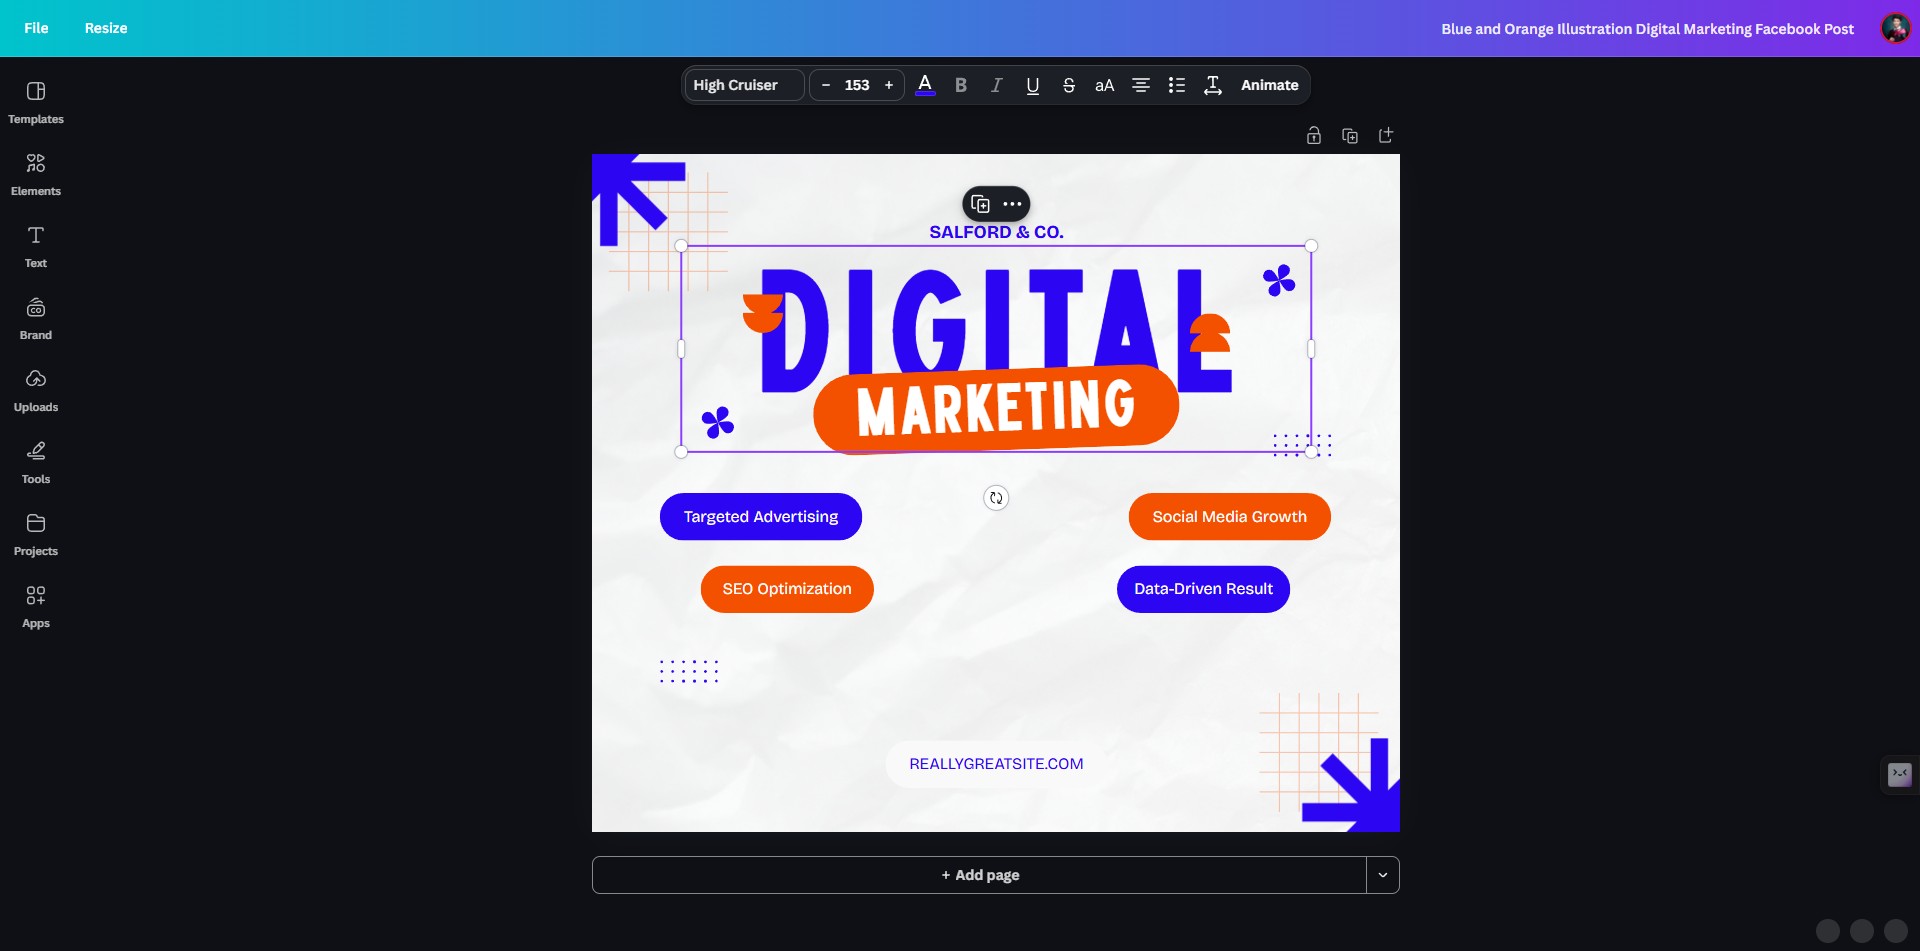The image size is (1920, 951).
Task: Click the Add page button
Action: click(979, 875)
